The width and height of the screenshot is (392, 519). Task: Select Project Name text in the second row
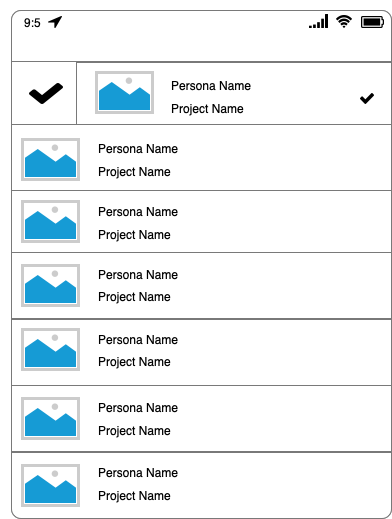pos(134,172)
